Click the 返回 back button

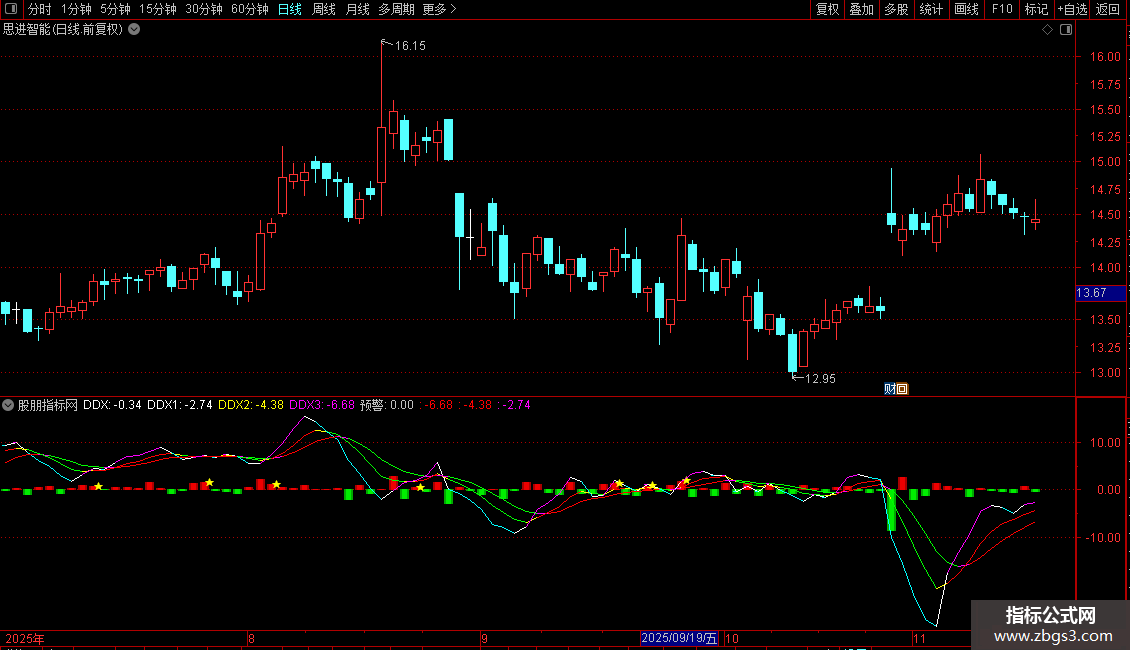[x=1108, y=9]
